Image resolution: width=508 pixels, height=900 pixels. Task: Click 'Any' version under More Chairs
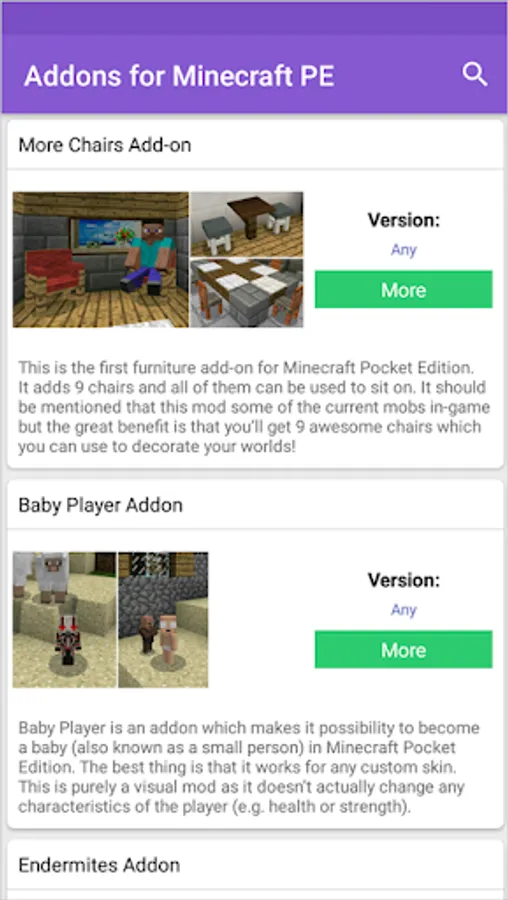click(404, 250)
